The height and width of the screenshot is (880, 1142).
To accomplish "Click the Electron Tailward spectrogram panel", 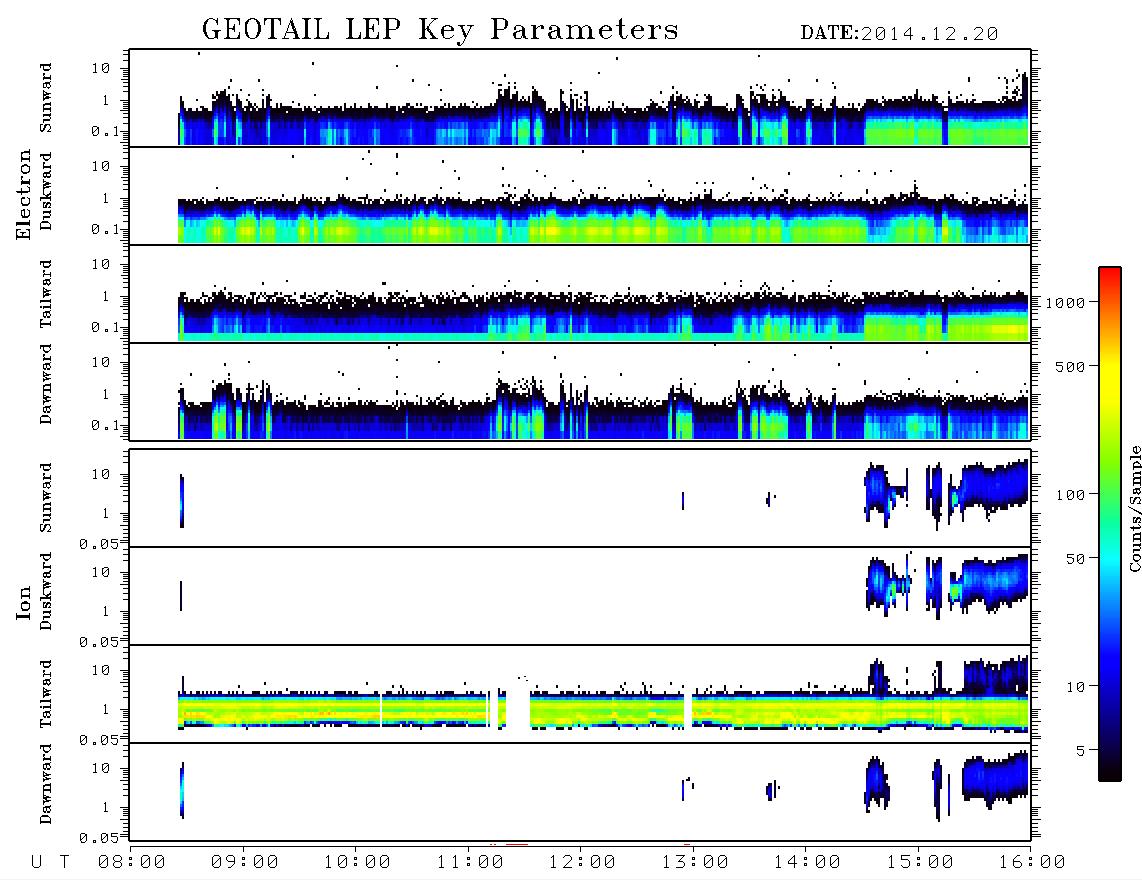I will click(580, 294).
